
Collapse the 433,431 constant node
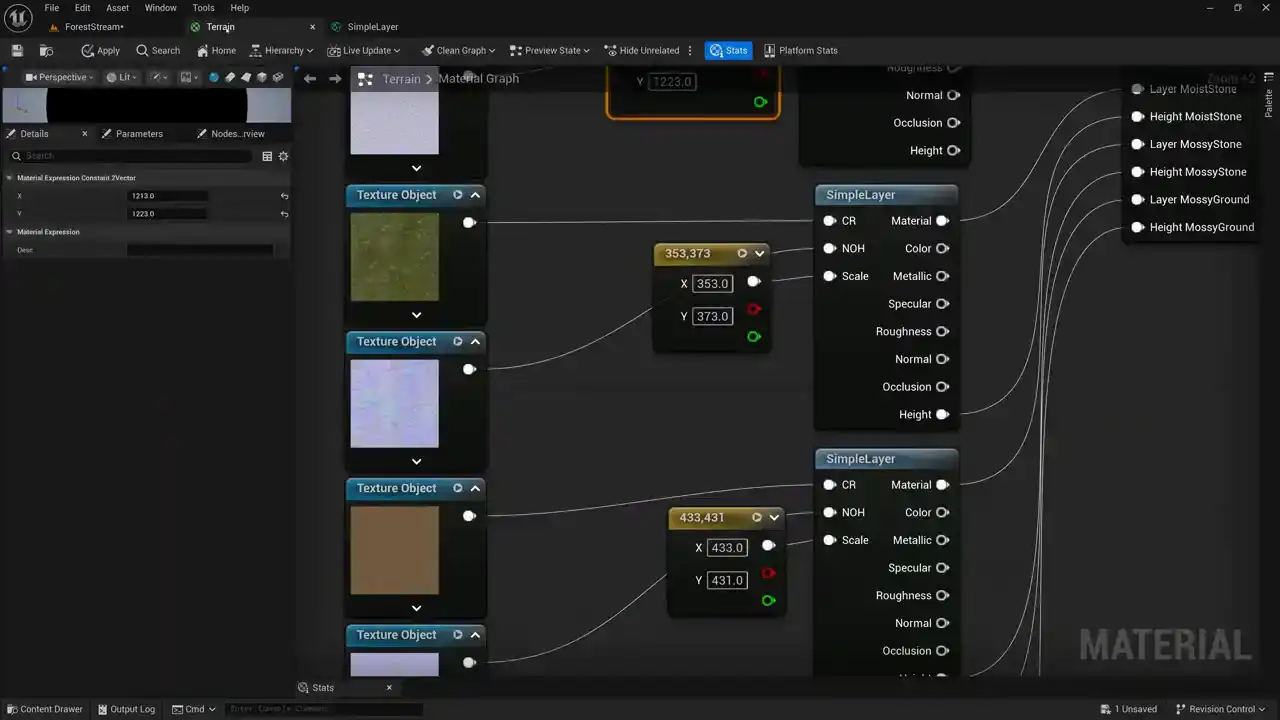pos(774,518)
